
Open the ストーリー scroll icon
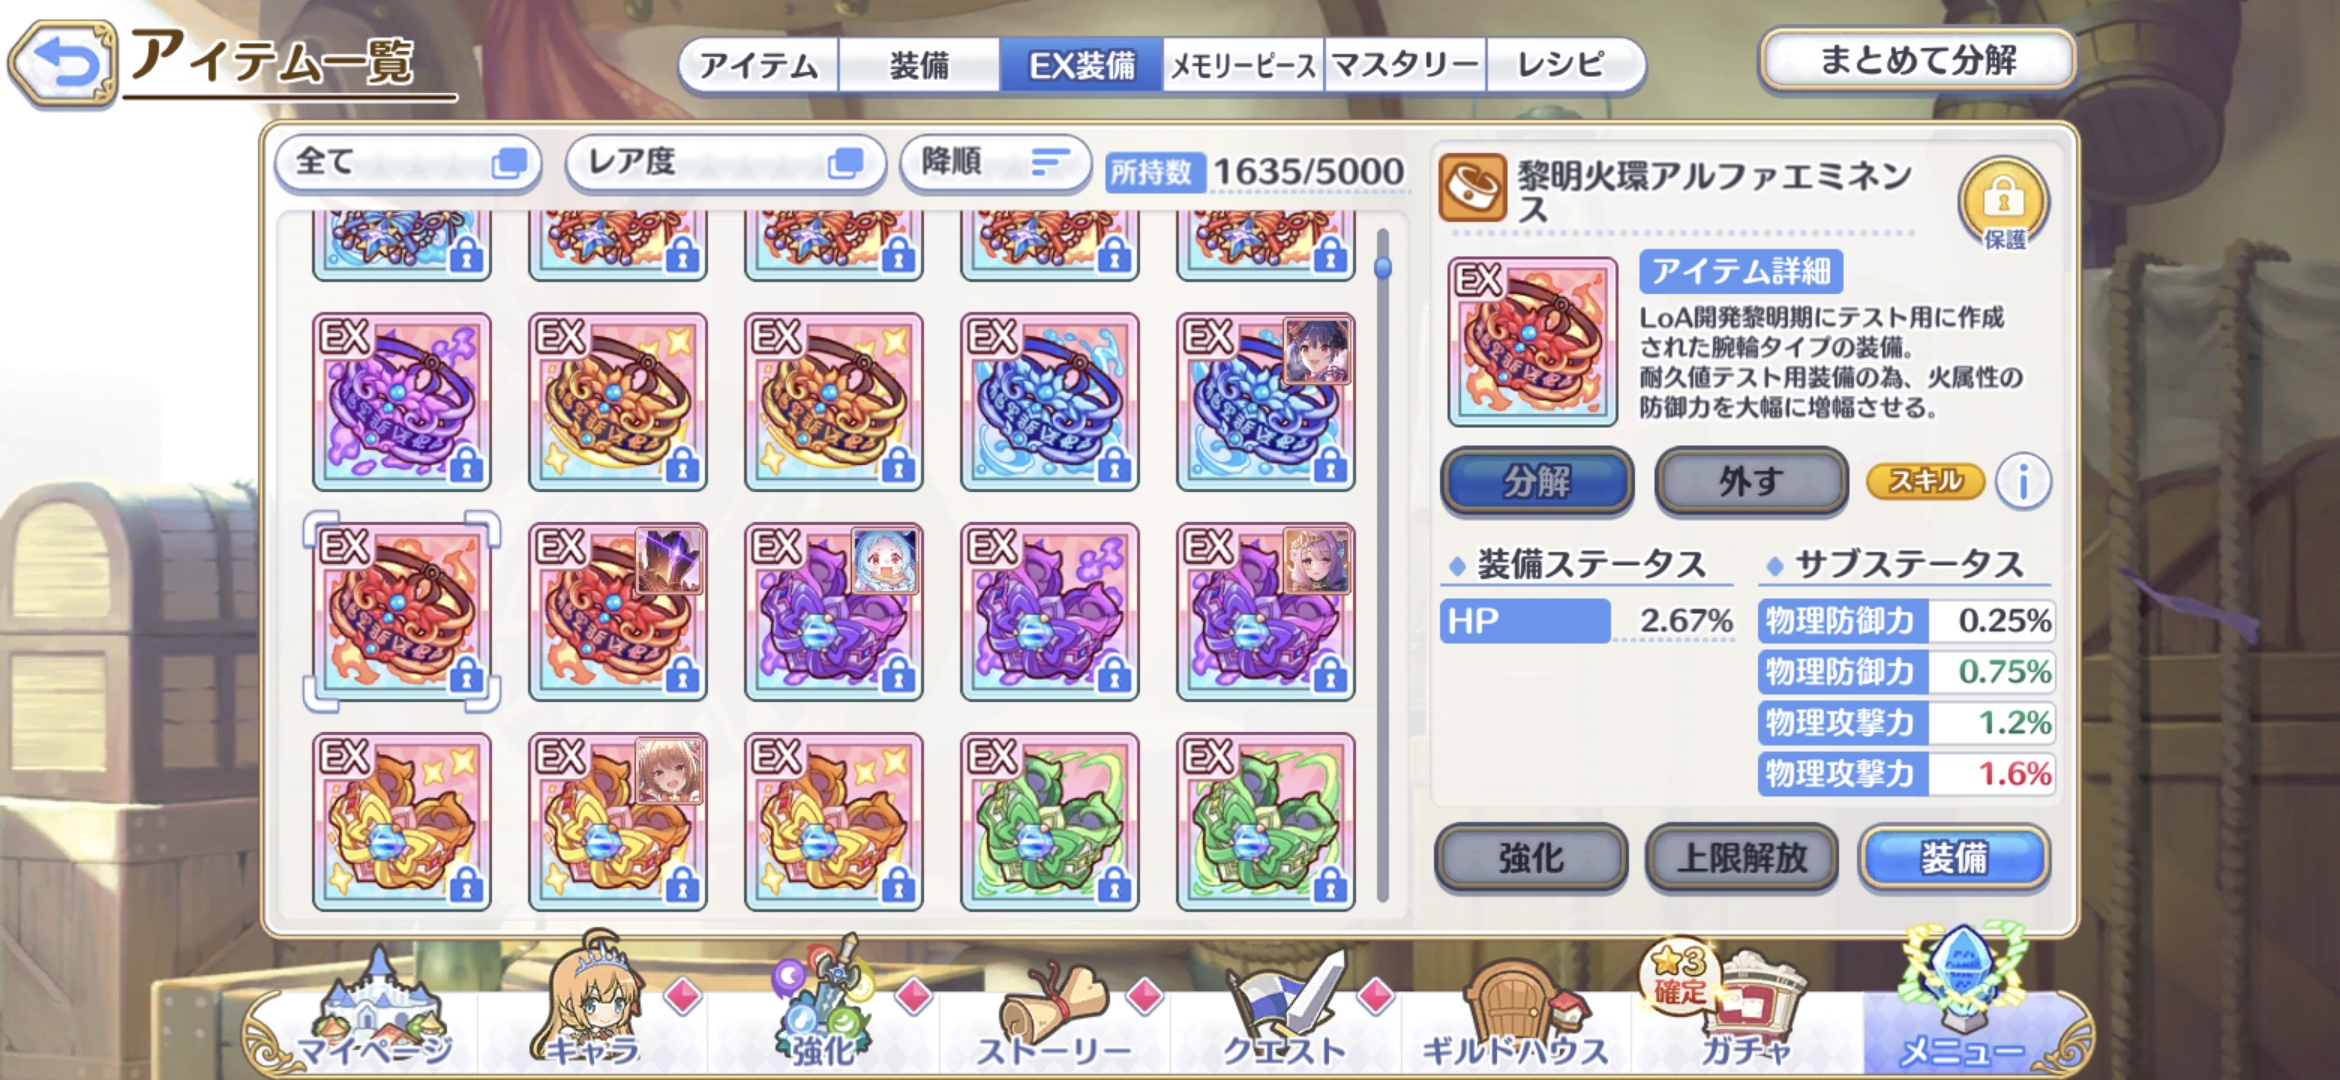coord(1054,1008)
